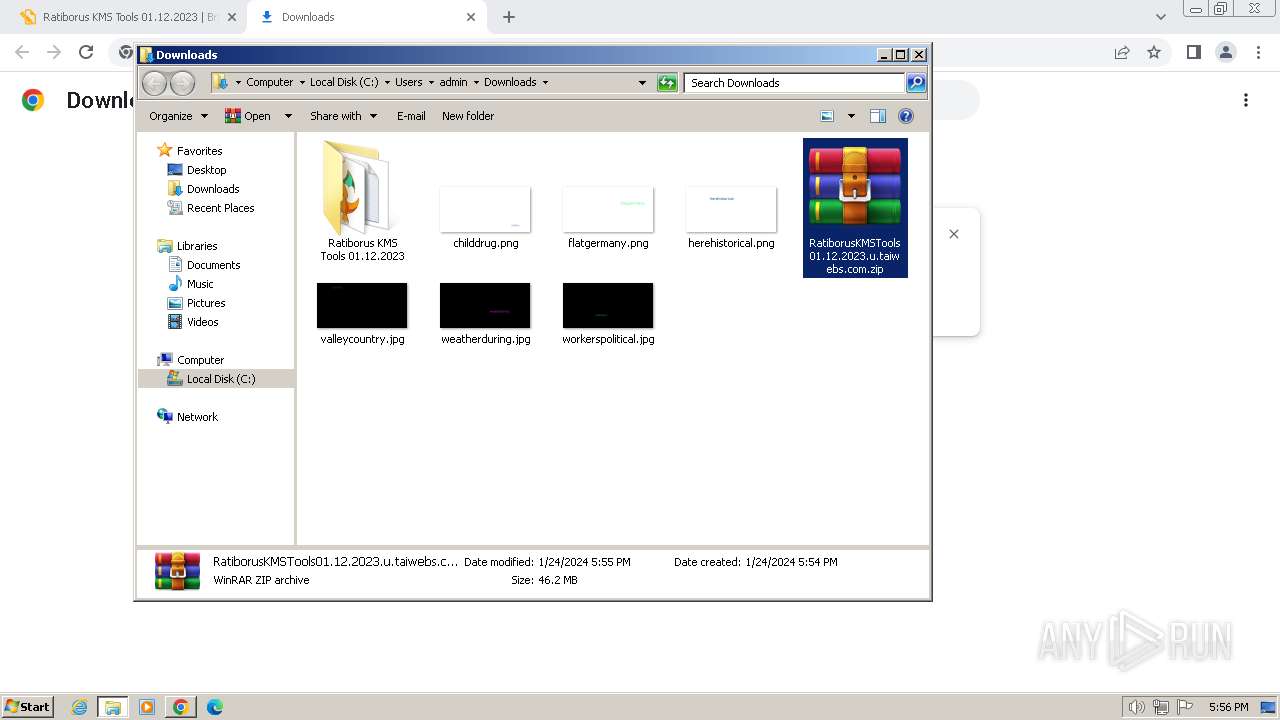Toggle the preview pane icon

tap(878, 116)
